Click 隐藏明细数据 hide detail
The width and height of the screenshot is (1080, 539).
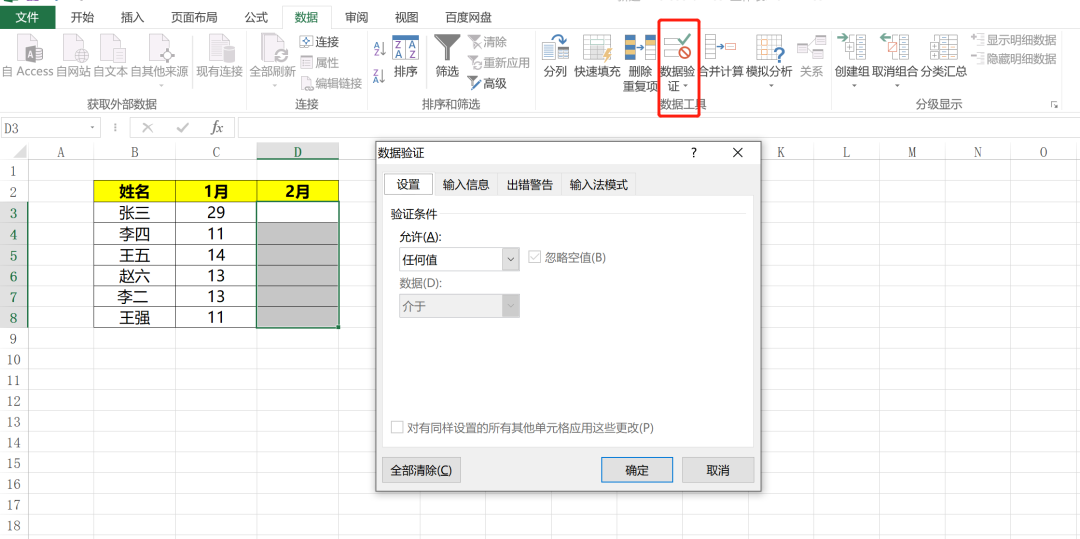(1013, 59)
